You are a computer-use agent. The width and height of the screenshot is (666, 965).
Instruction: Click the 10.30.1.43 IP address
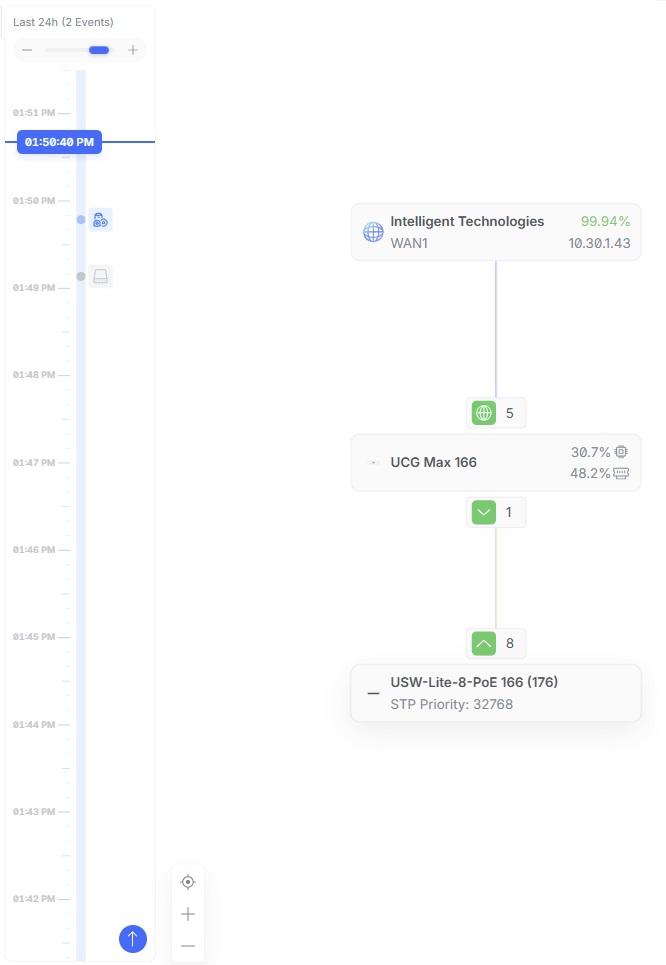pos(600,243)
